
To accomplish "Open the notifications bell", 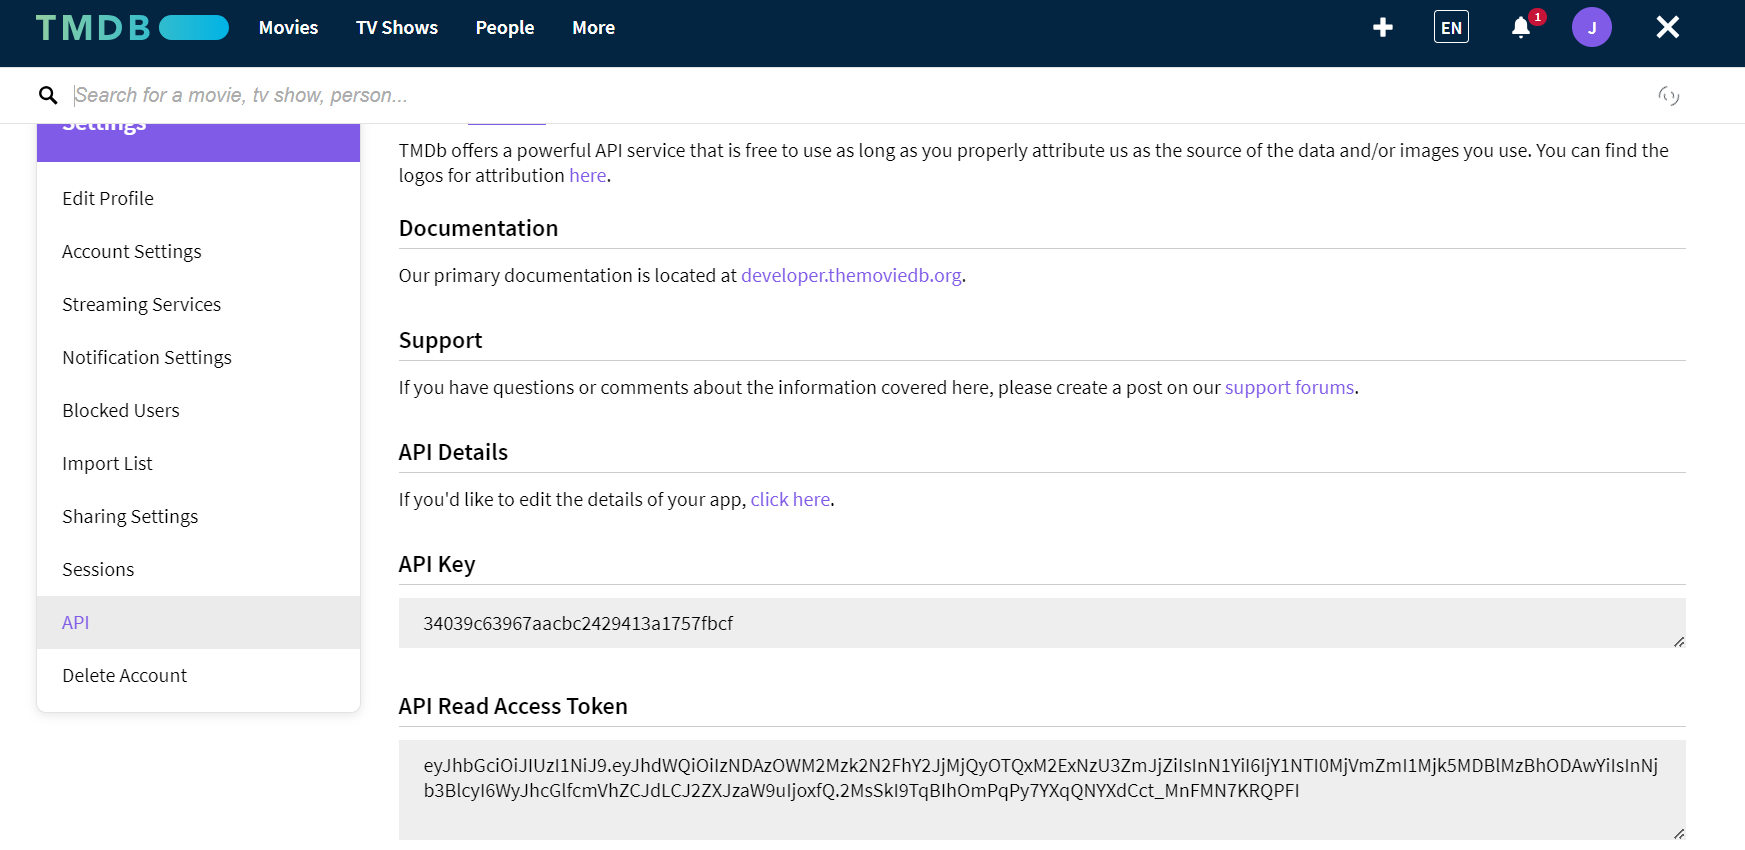I will tap(1521, 27).
